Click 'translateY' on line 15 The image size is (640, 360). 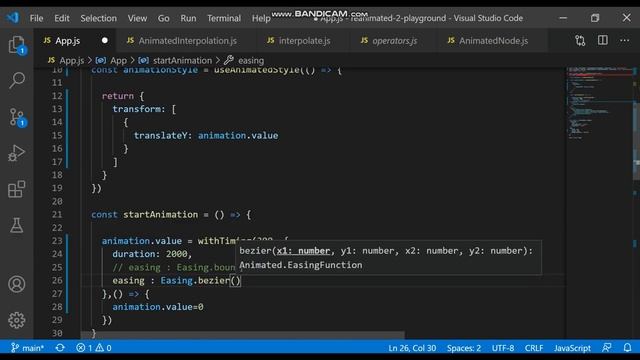point(161,136)
